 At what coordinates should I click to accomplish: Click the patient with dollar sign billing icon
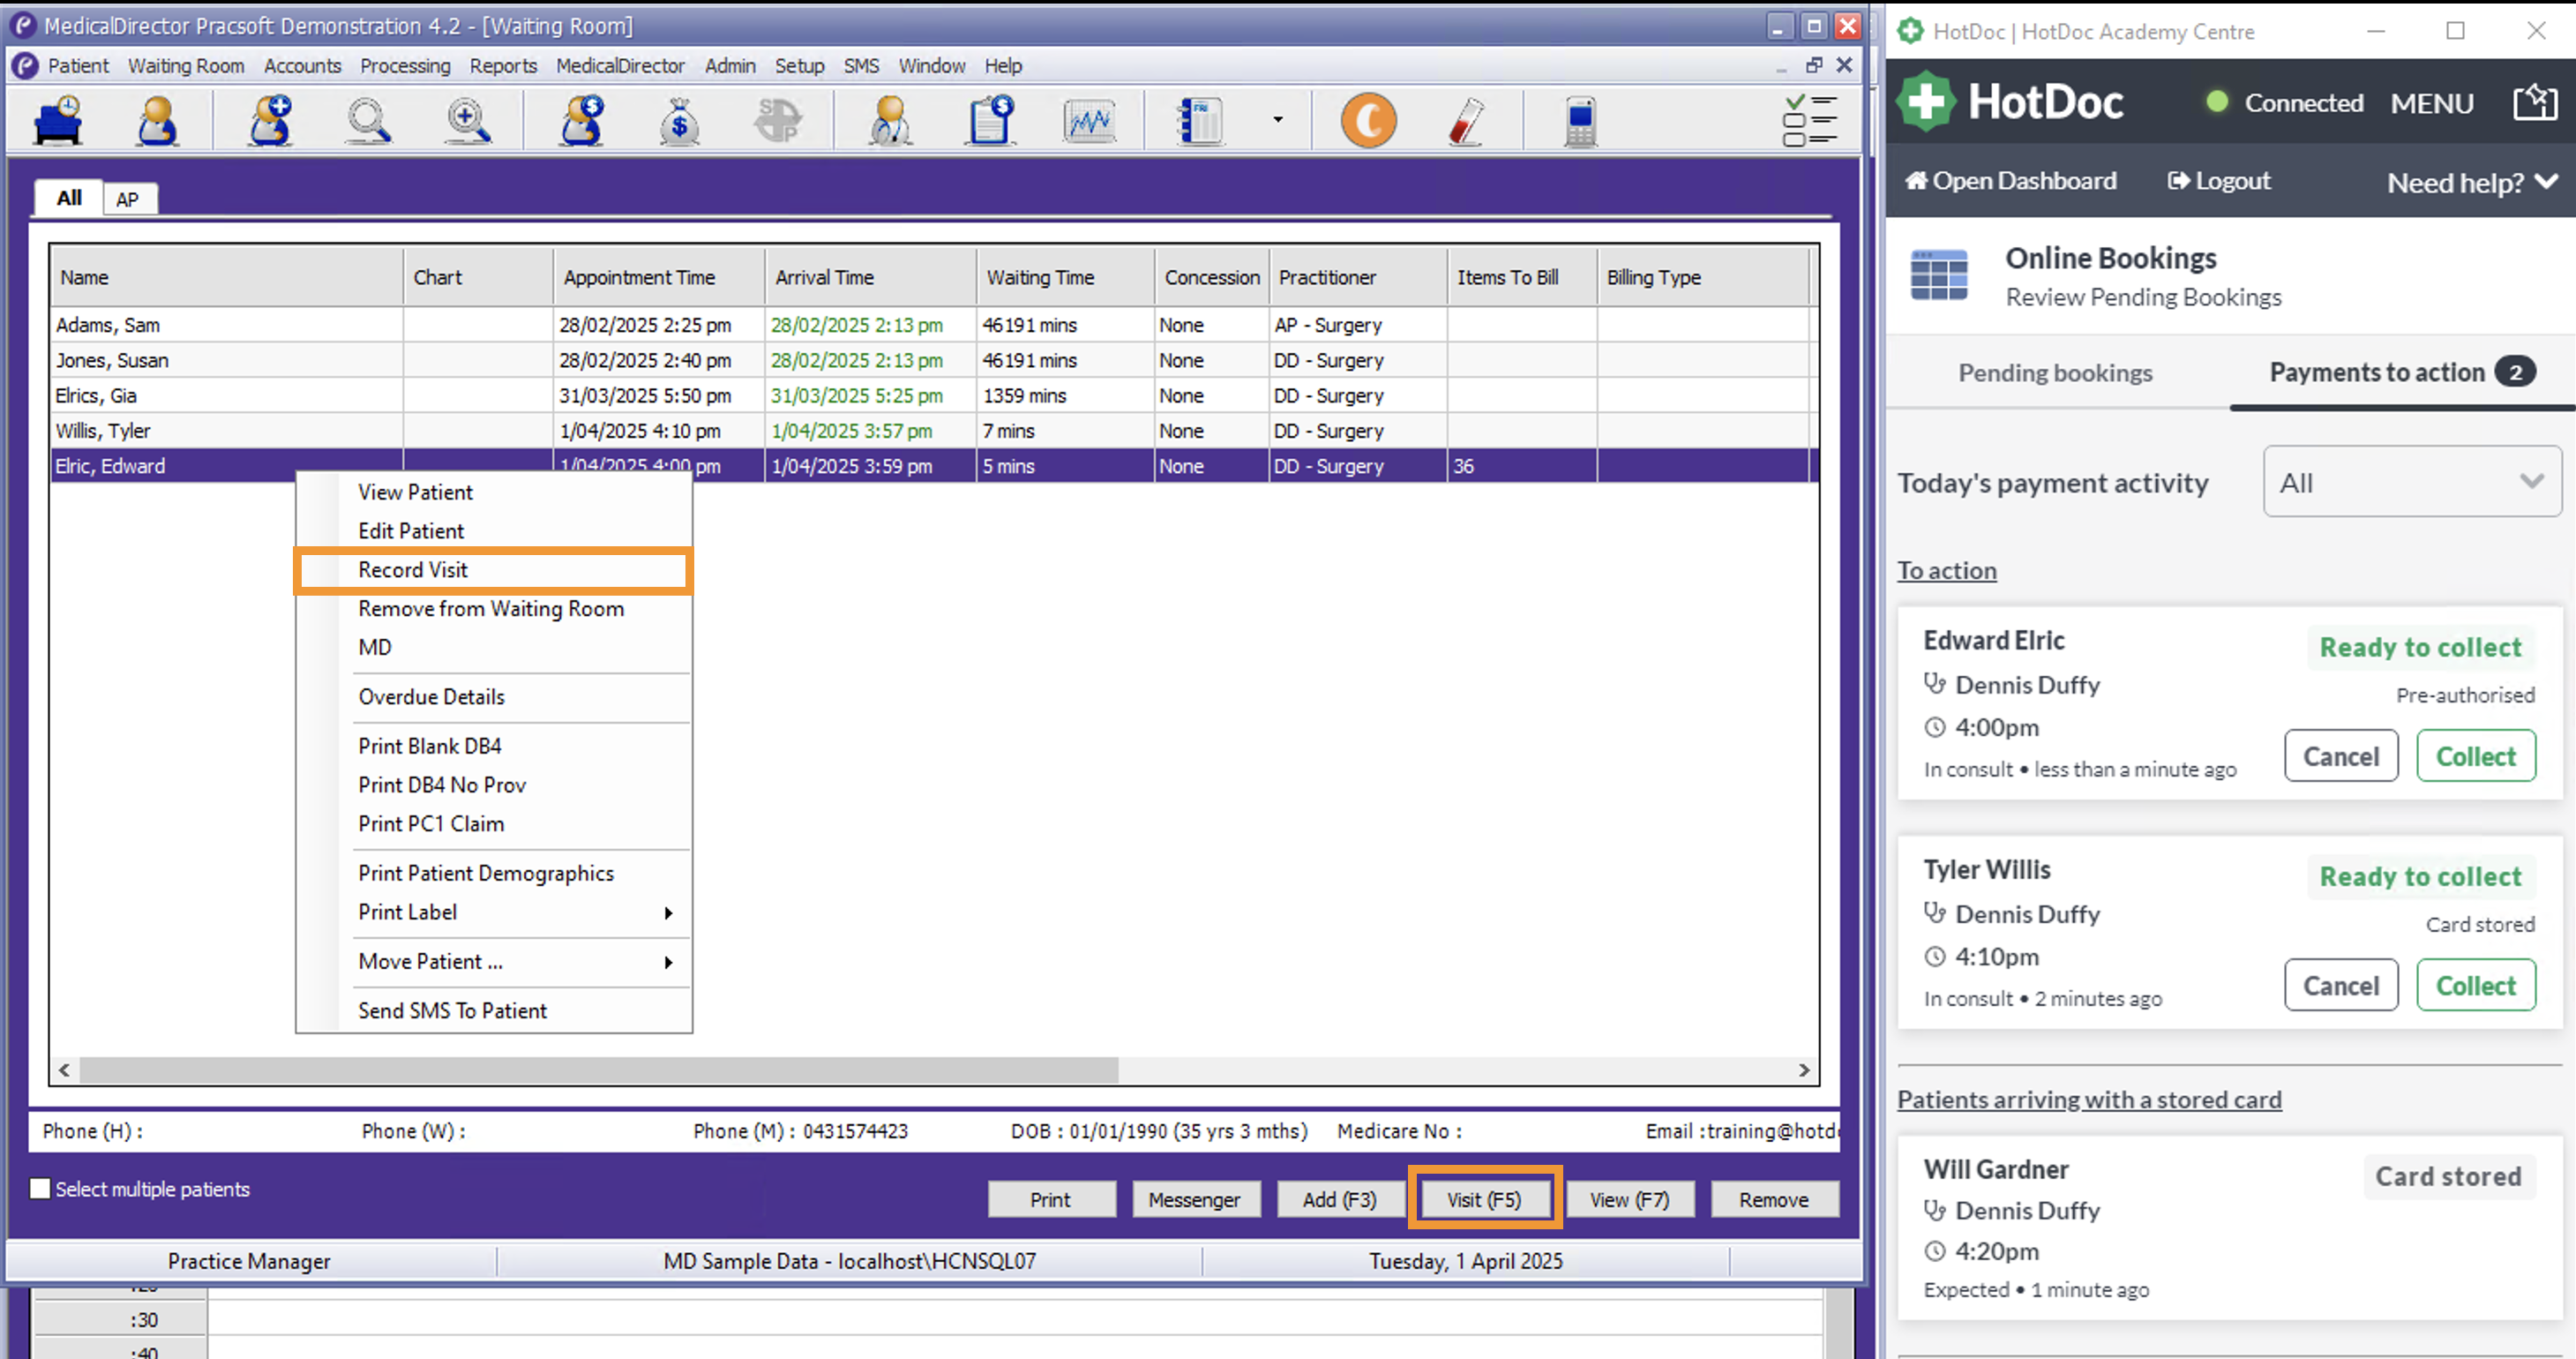[582, 121]
